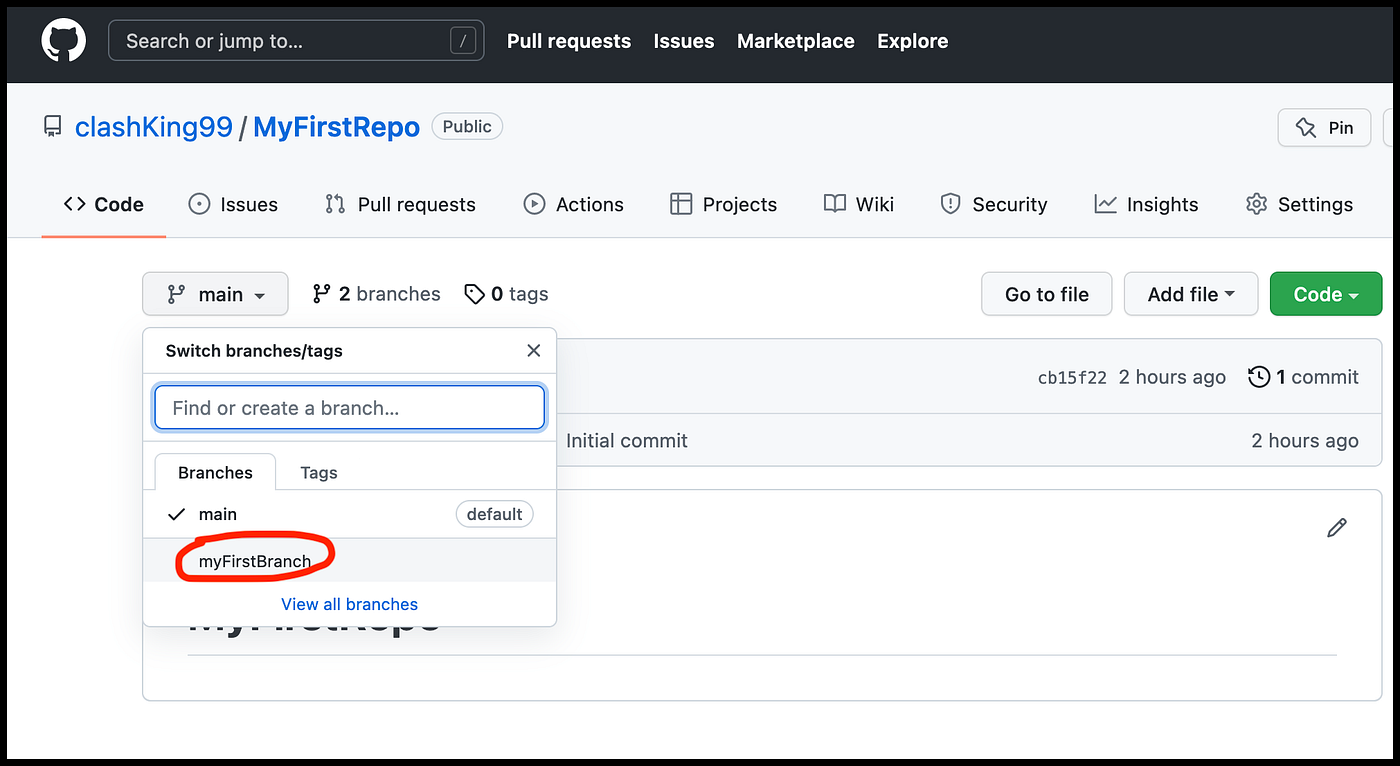1400x766 pixels.
Task: Open the Insights tab
Action: (1146, 204)
